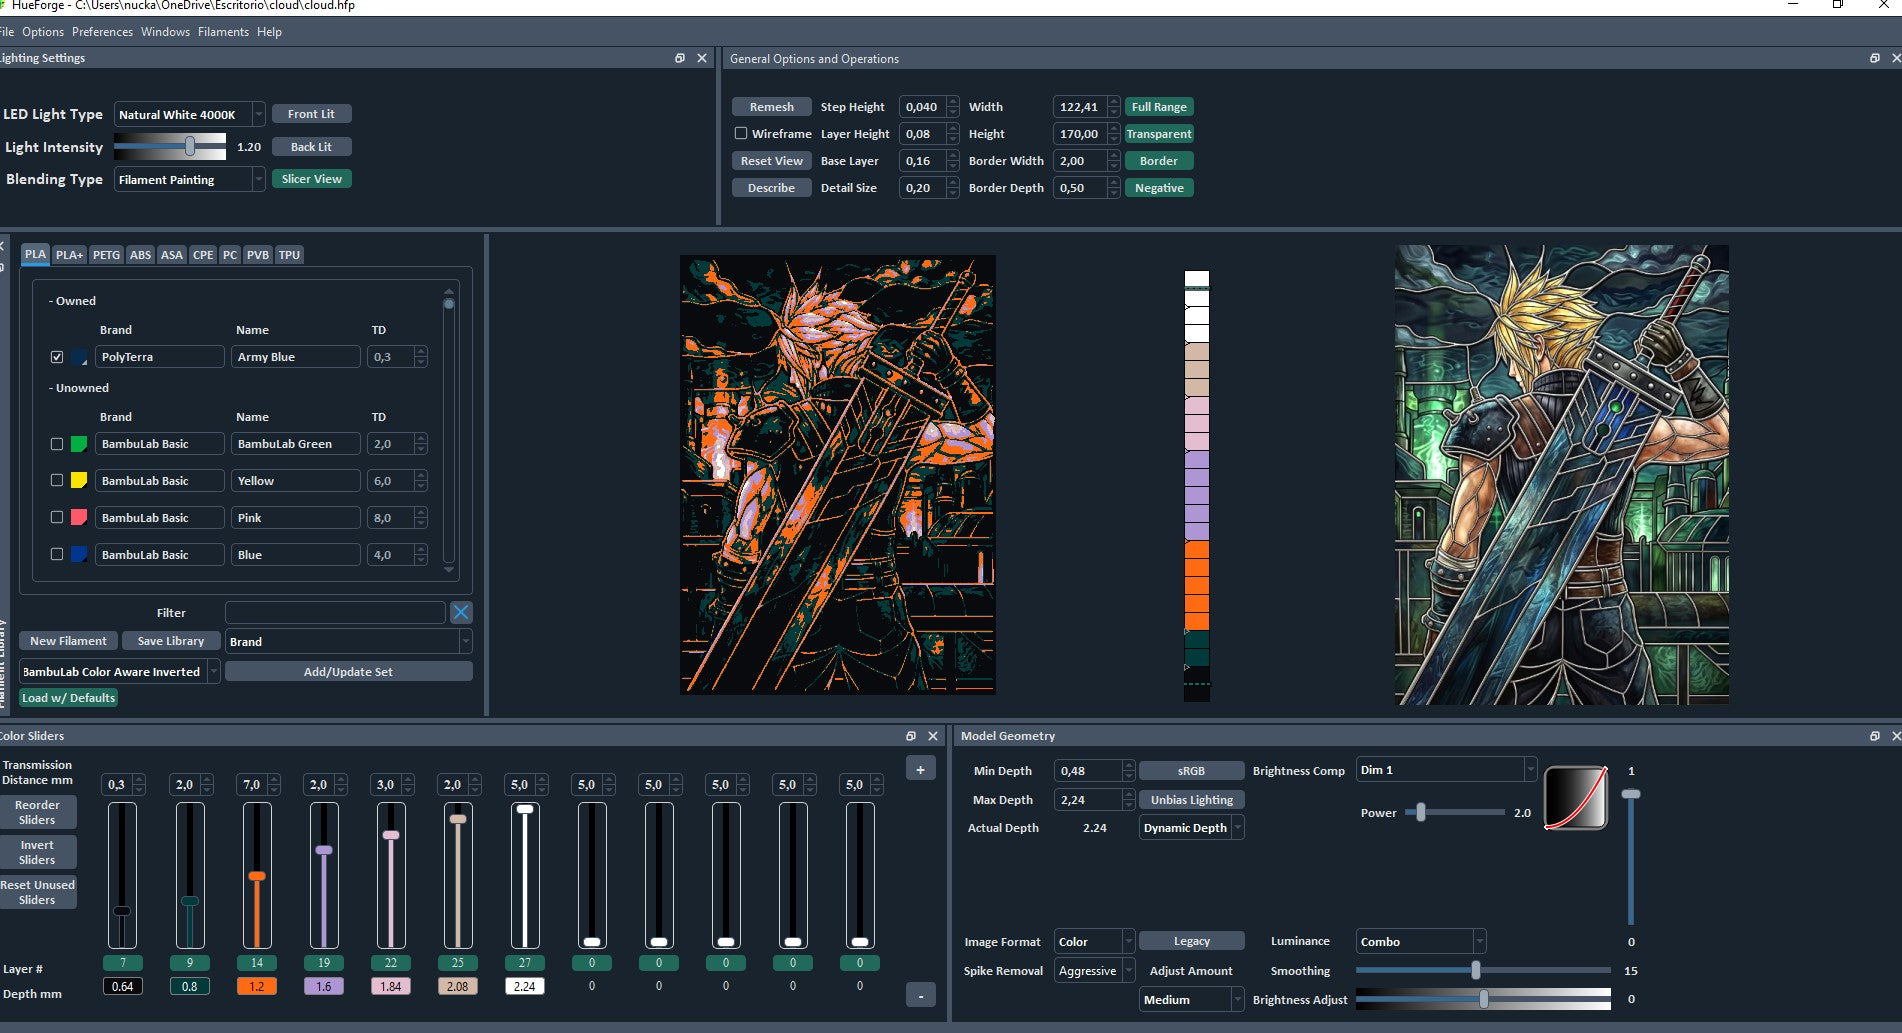Image resolution: width=1902 pixels, height=1033 pixels.
Task: Click the Blue filament color swatch
Action: tap(79, 555)
